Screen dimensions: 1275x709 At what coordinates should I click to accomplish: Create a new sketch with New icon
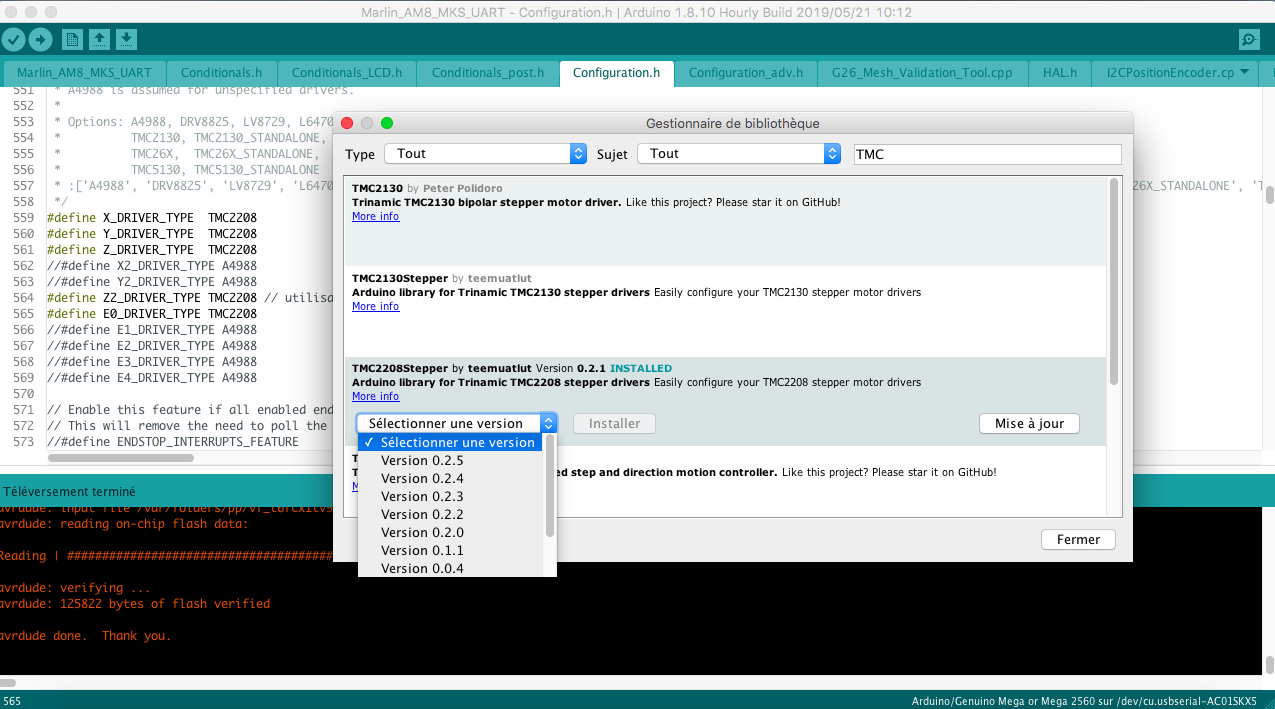[72, 39]
